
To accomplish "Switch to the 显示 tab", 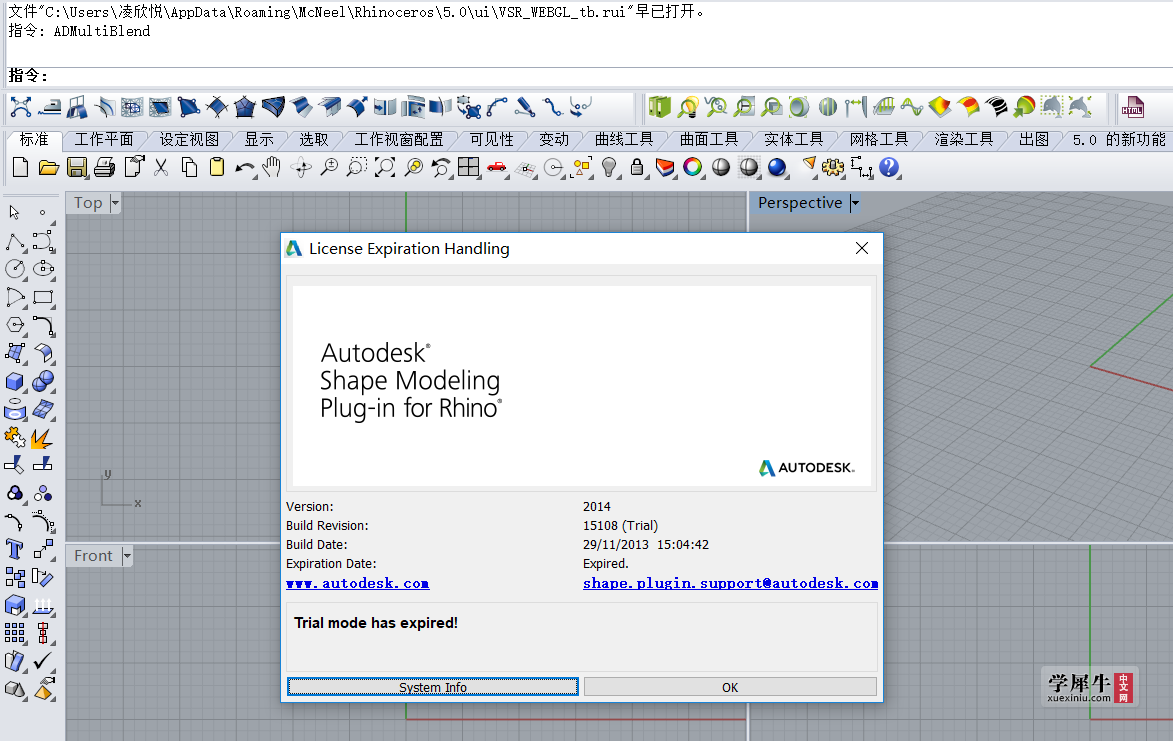I will [259, 140].
